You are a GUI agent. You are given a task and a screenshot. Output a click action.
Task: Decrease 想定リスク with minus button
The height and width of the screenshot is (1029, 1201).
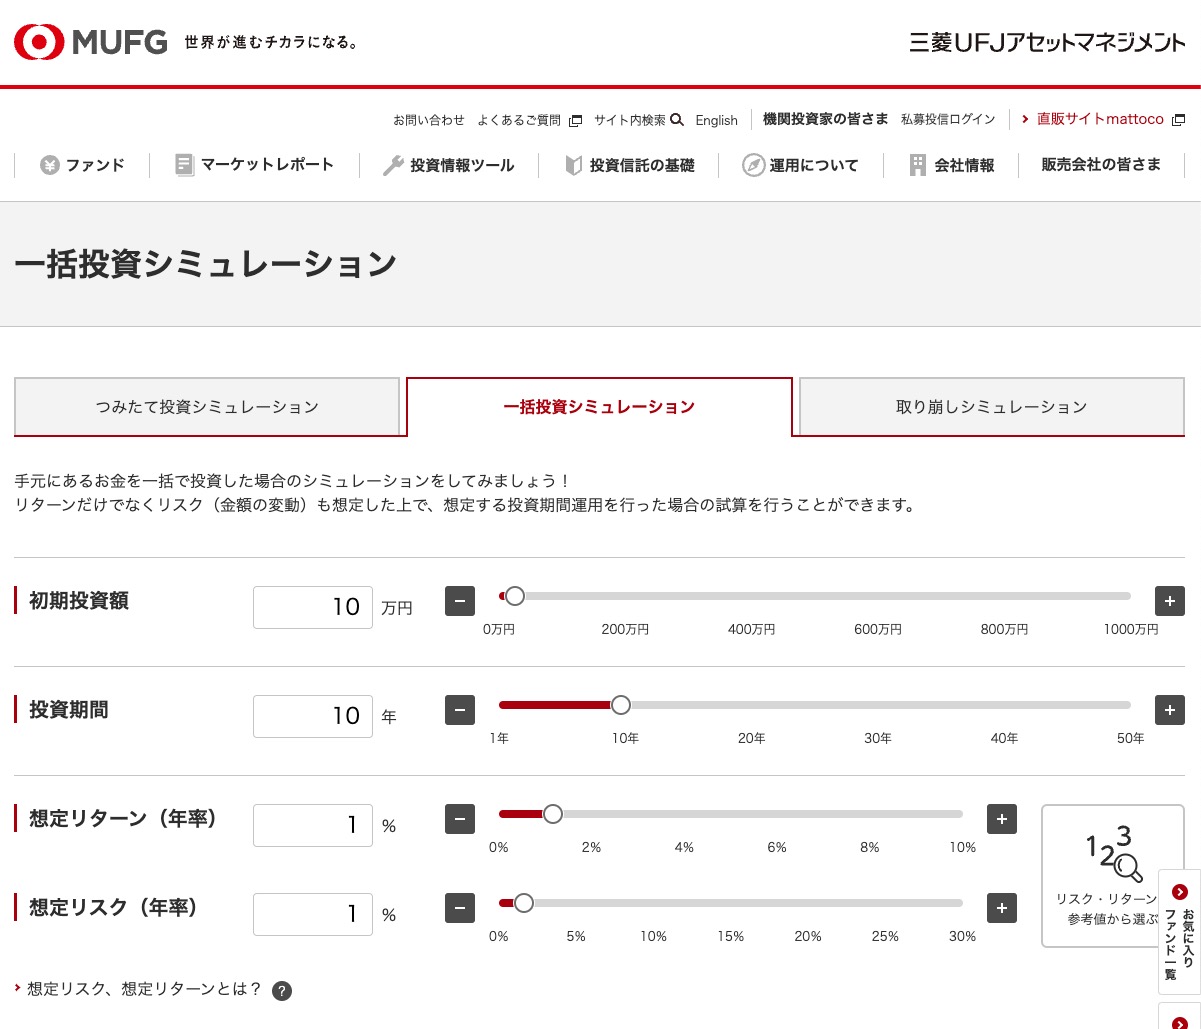(459, 908)
